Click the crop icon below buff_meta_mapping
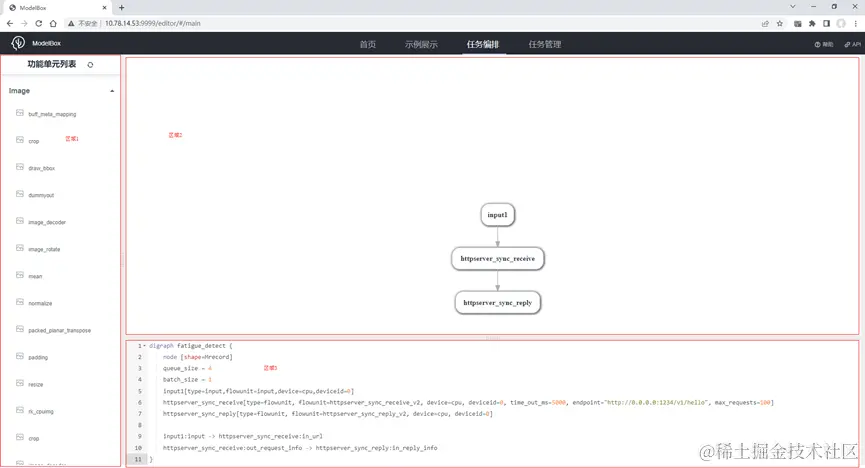Viewport: 865px width, 468px height. click(20, 140)
